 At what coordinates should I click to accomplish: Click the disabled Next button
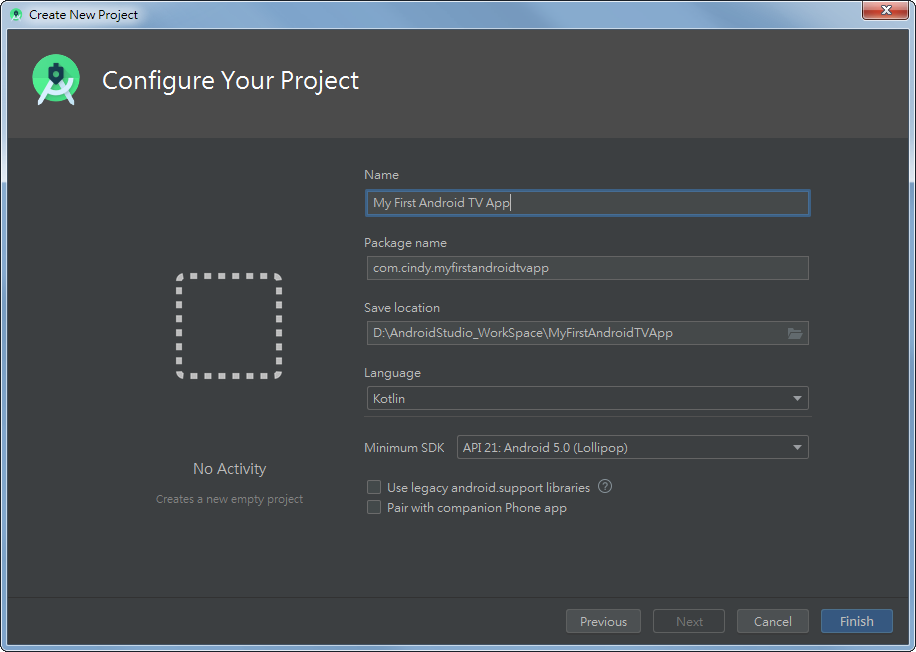coord(689,621)
